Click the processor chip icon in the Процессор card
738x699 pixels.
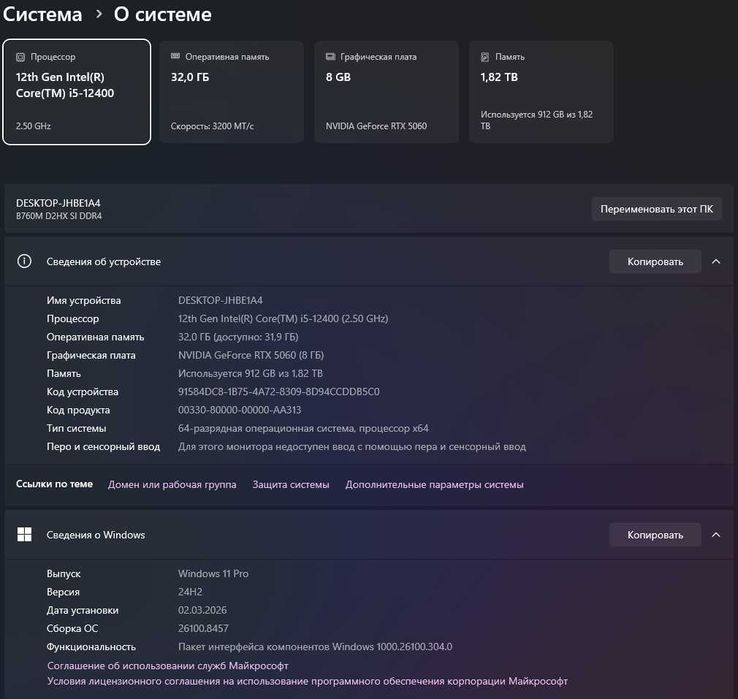pos(20,57)
